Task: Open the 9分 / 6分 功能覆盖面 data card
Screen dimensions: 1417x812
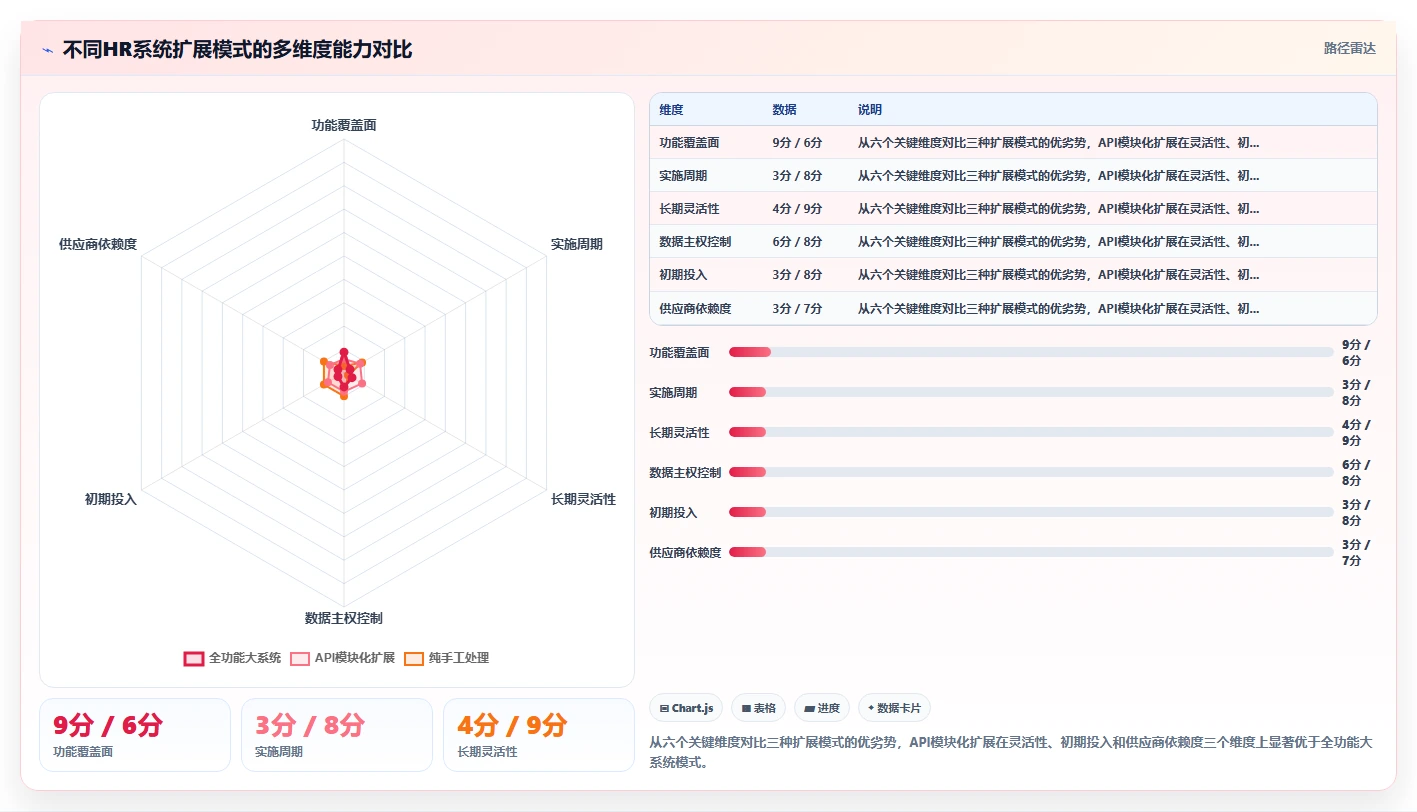Action: point(135,735)
